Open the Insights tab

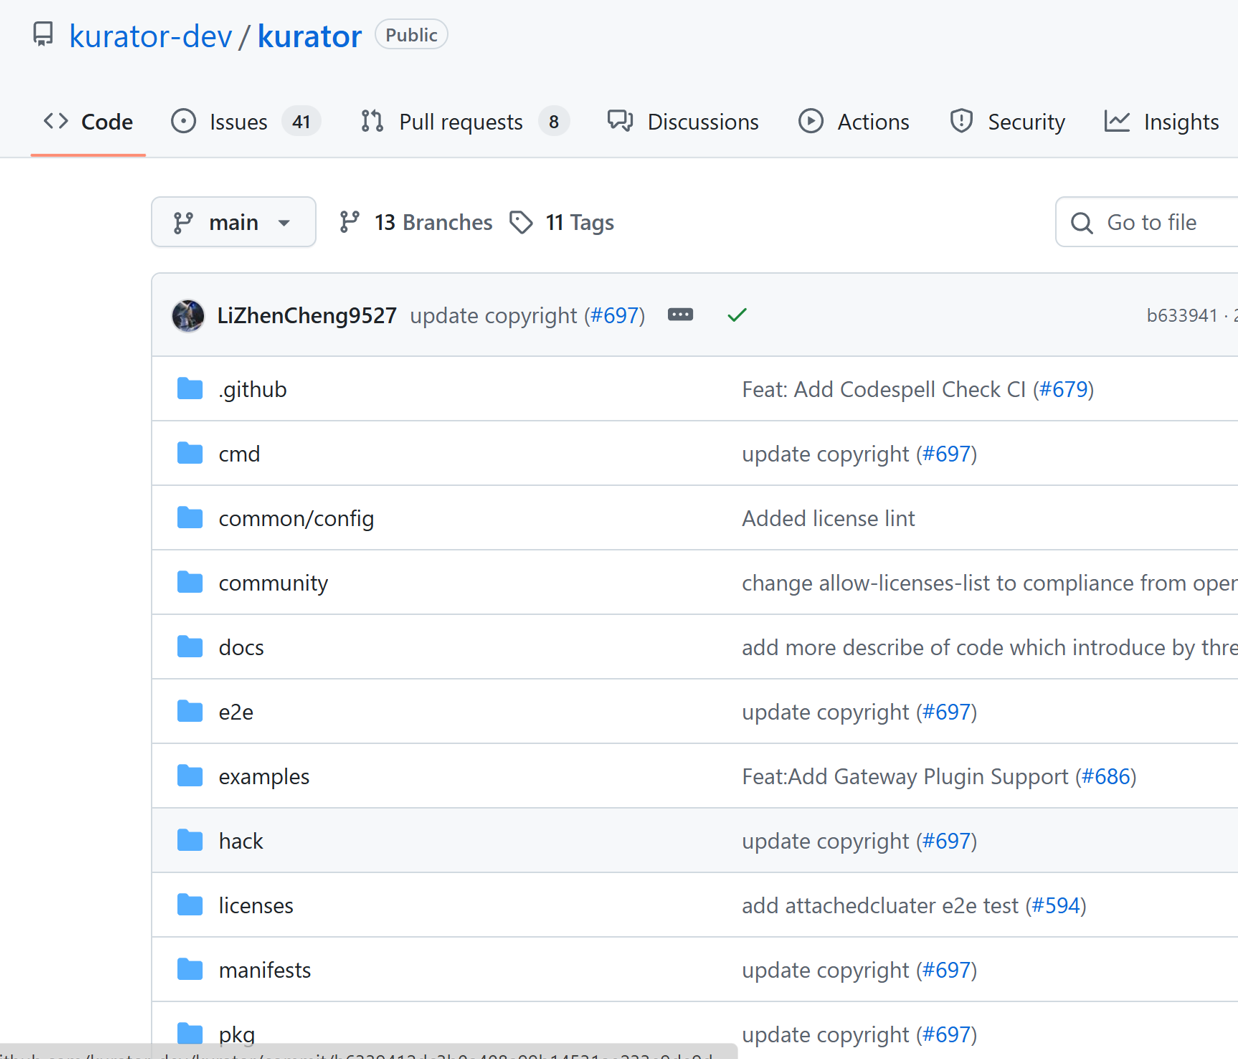pyautogui.click(x=1162, y=122)
